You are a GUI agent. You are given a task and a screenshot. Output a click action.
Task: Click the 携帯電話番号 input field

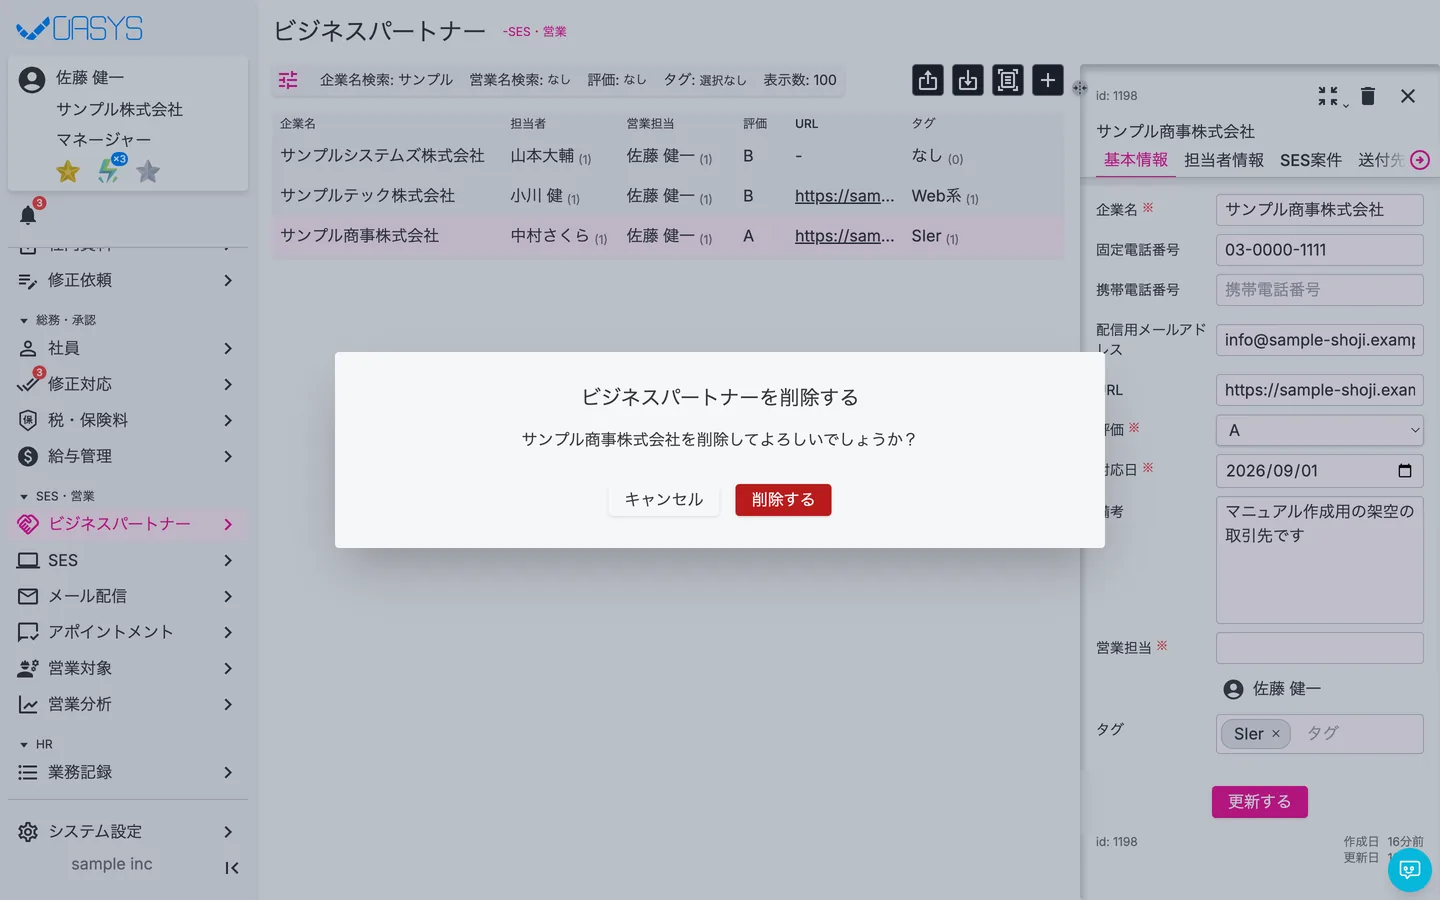pos(1320,290)
